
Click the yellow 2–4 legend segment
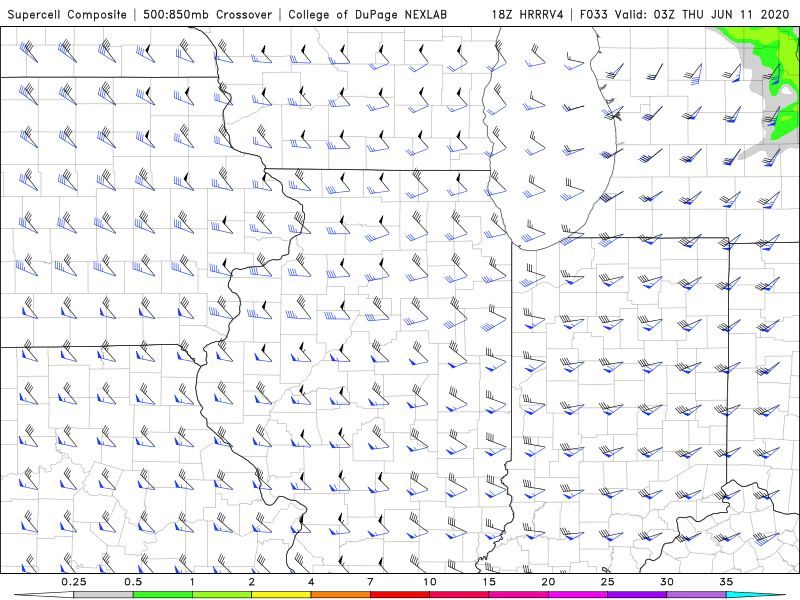(x=281, y=595)
